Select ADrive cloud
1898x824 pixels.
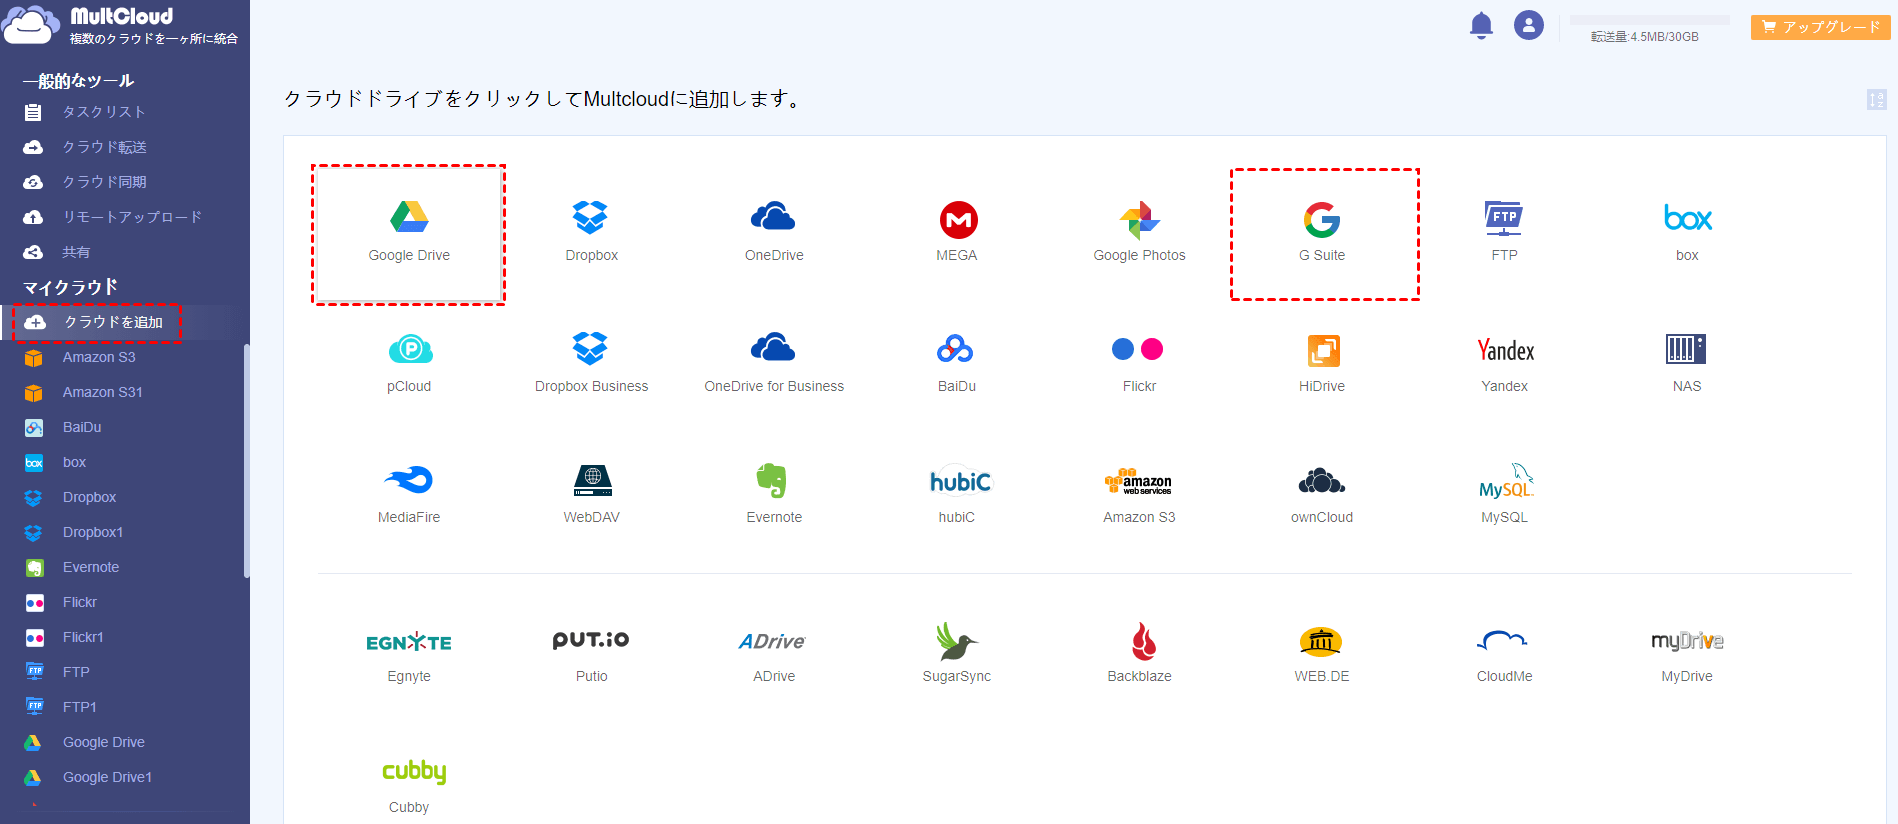(x=774, y=655)
